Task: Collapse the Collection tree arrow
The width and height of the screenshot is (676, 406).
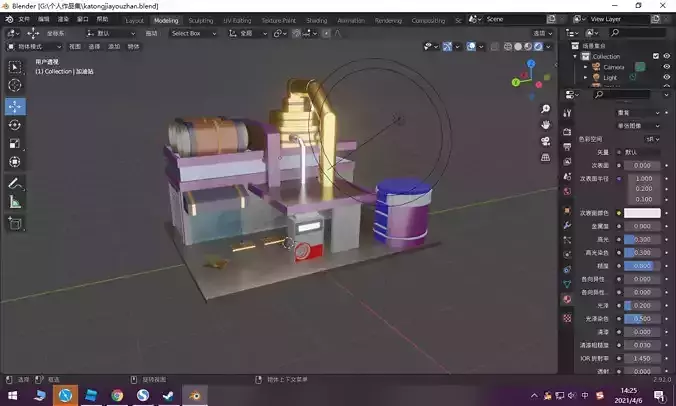Action: (575, 56)
